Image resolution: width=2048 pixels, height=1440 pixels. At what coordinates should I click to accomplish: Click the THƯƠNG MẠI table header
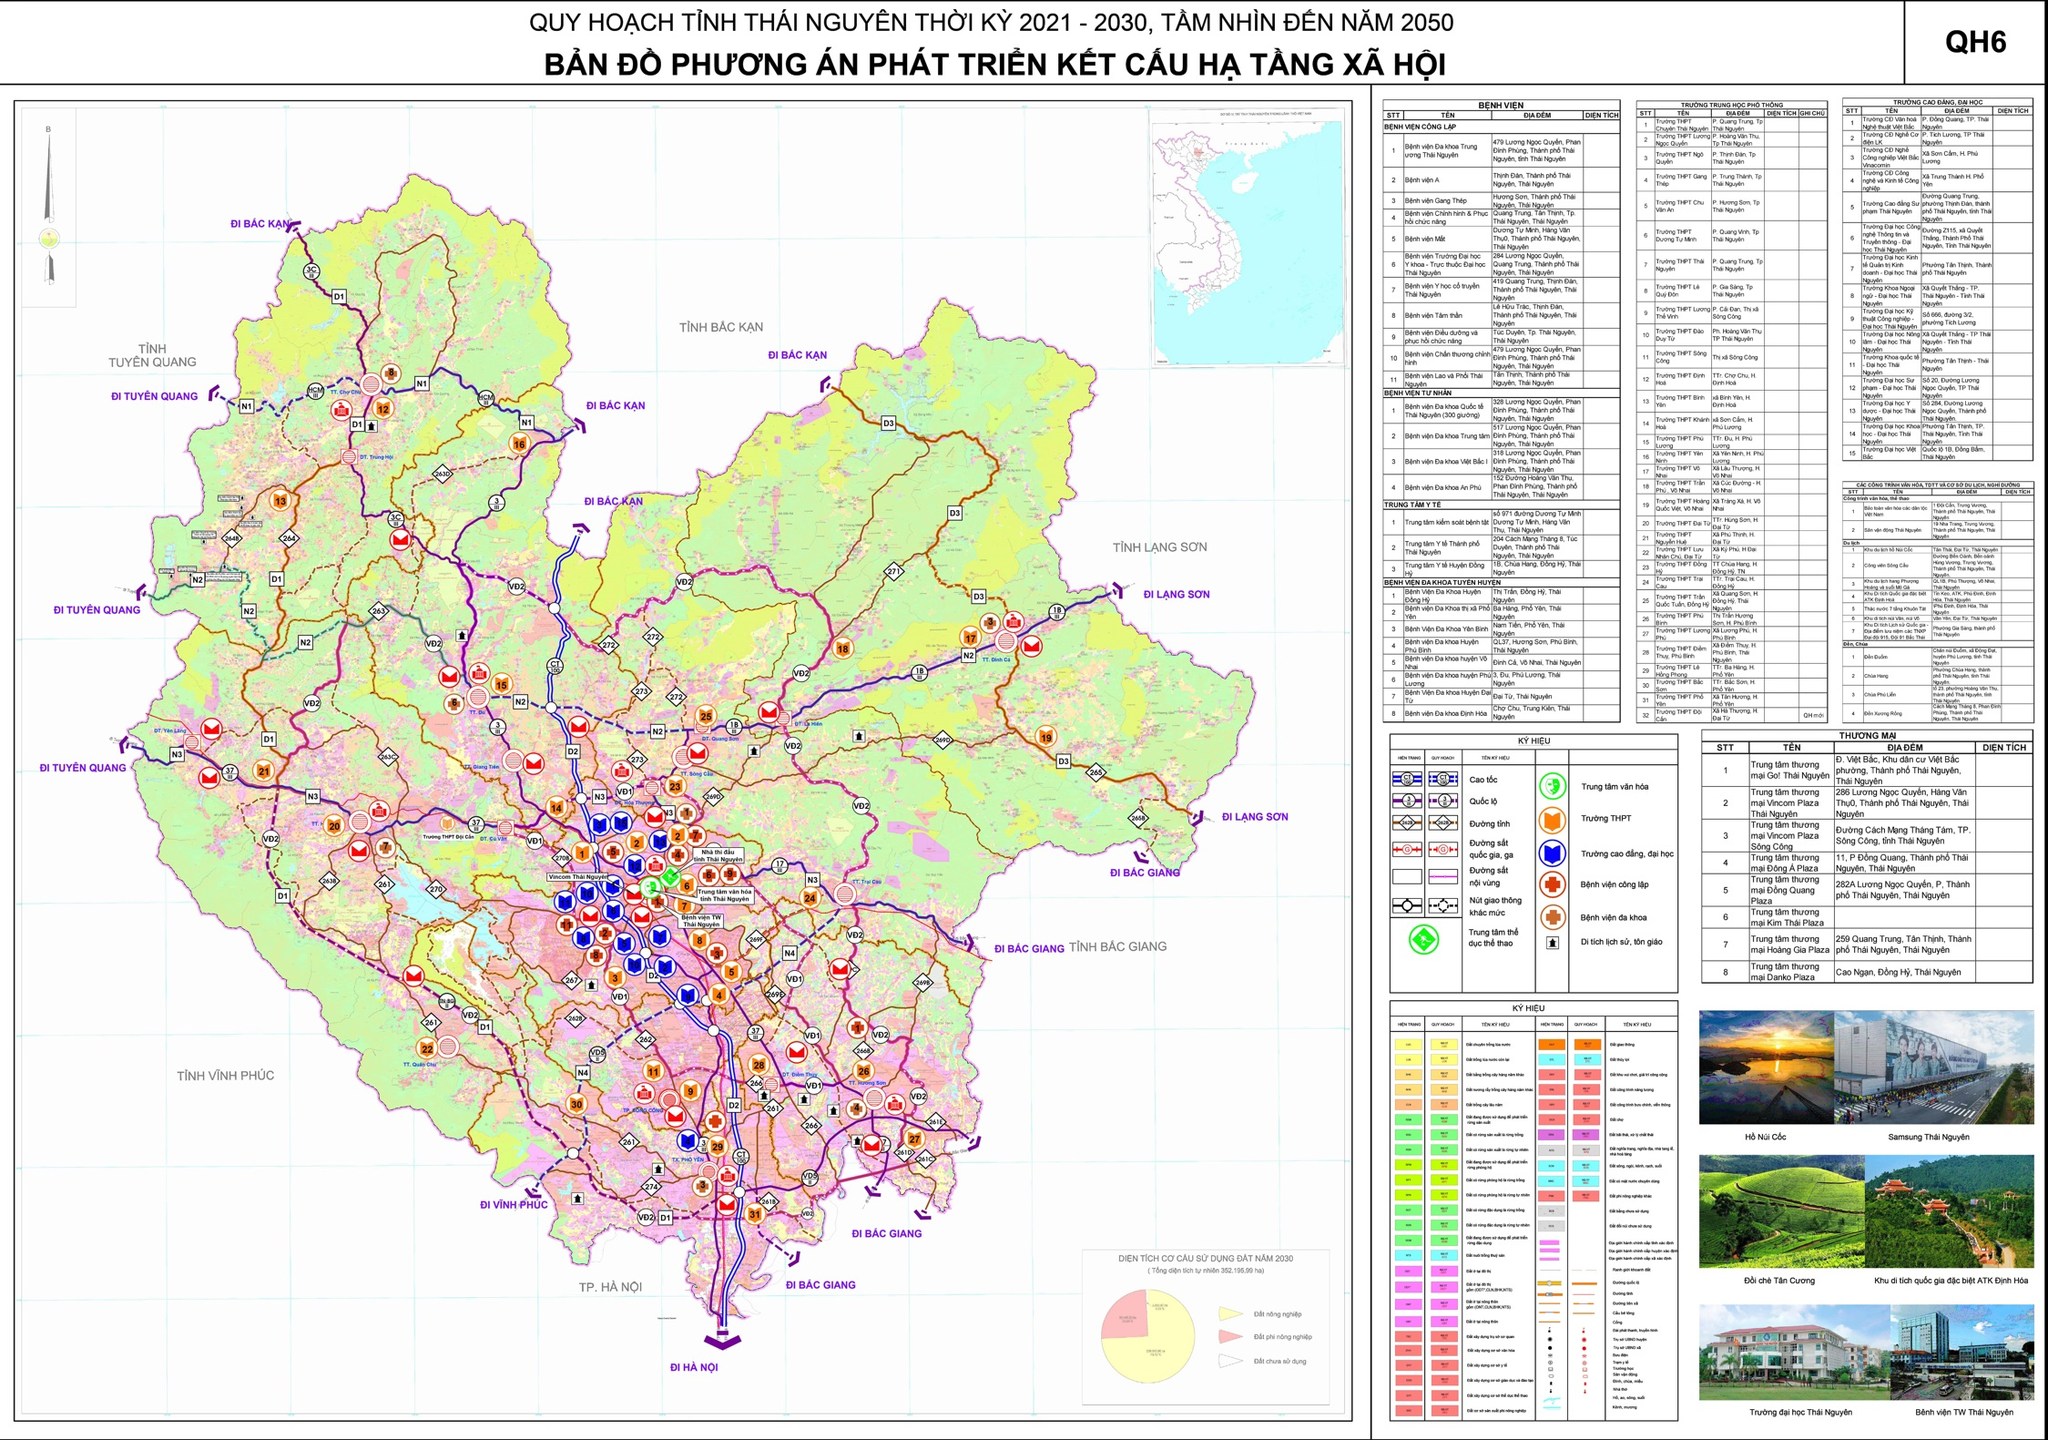pyautogui.click(x=1867, y=736)
